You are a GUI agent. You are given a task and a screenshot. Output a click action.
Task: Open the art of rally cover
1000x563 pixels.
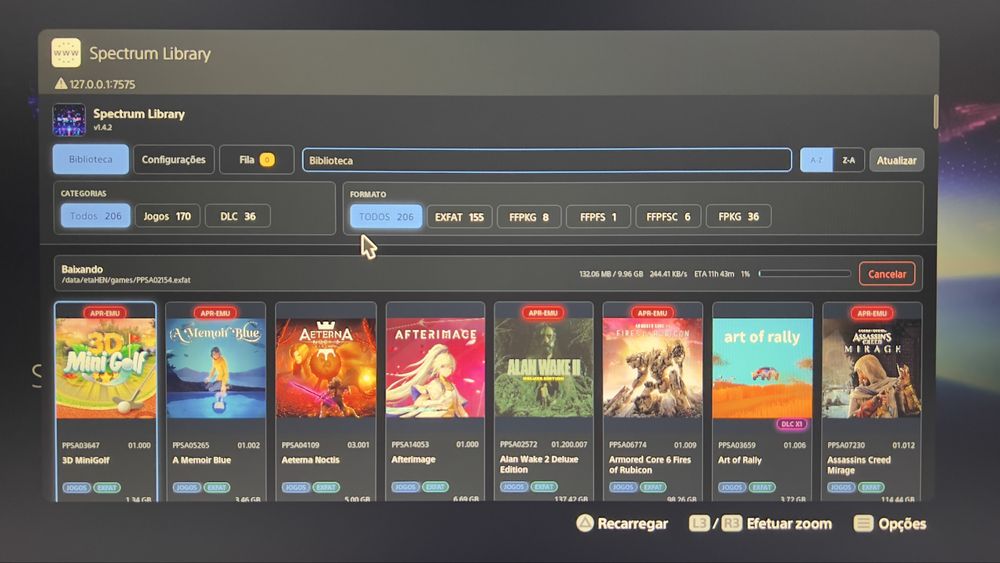[762, 368]
